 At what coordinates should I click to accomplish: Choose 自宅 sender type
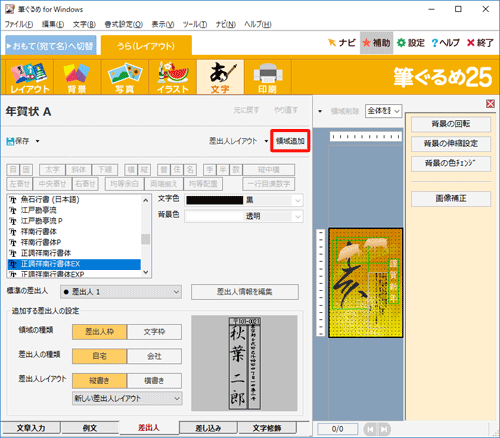(x=99, y=356)
